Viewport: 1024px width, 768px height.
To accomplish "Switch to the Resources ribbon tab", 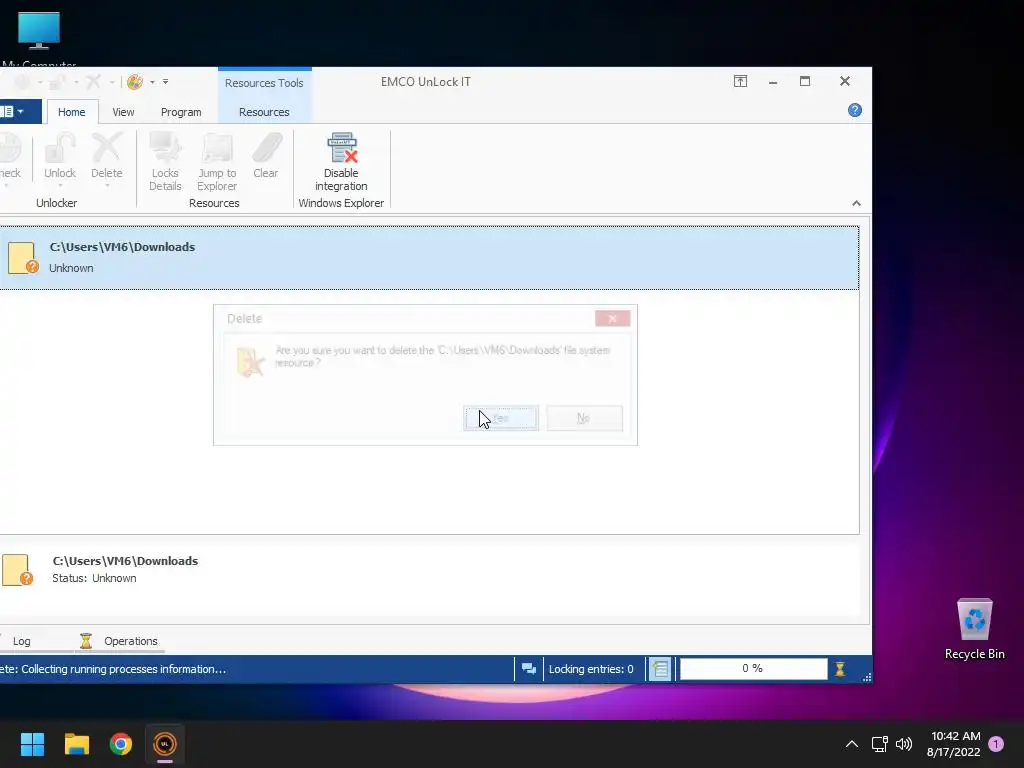I will coord(264,112).
